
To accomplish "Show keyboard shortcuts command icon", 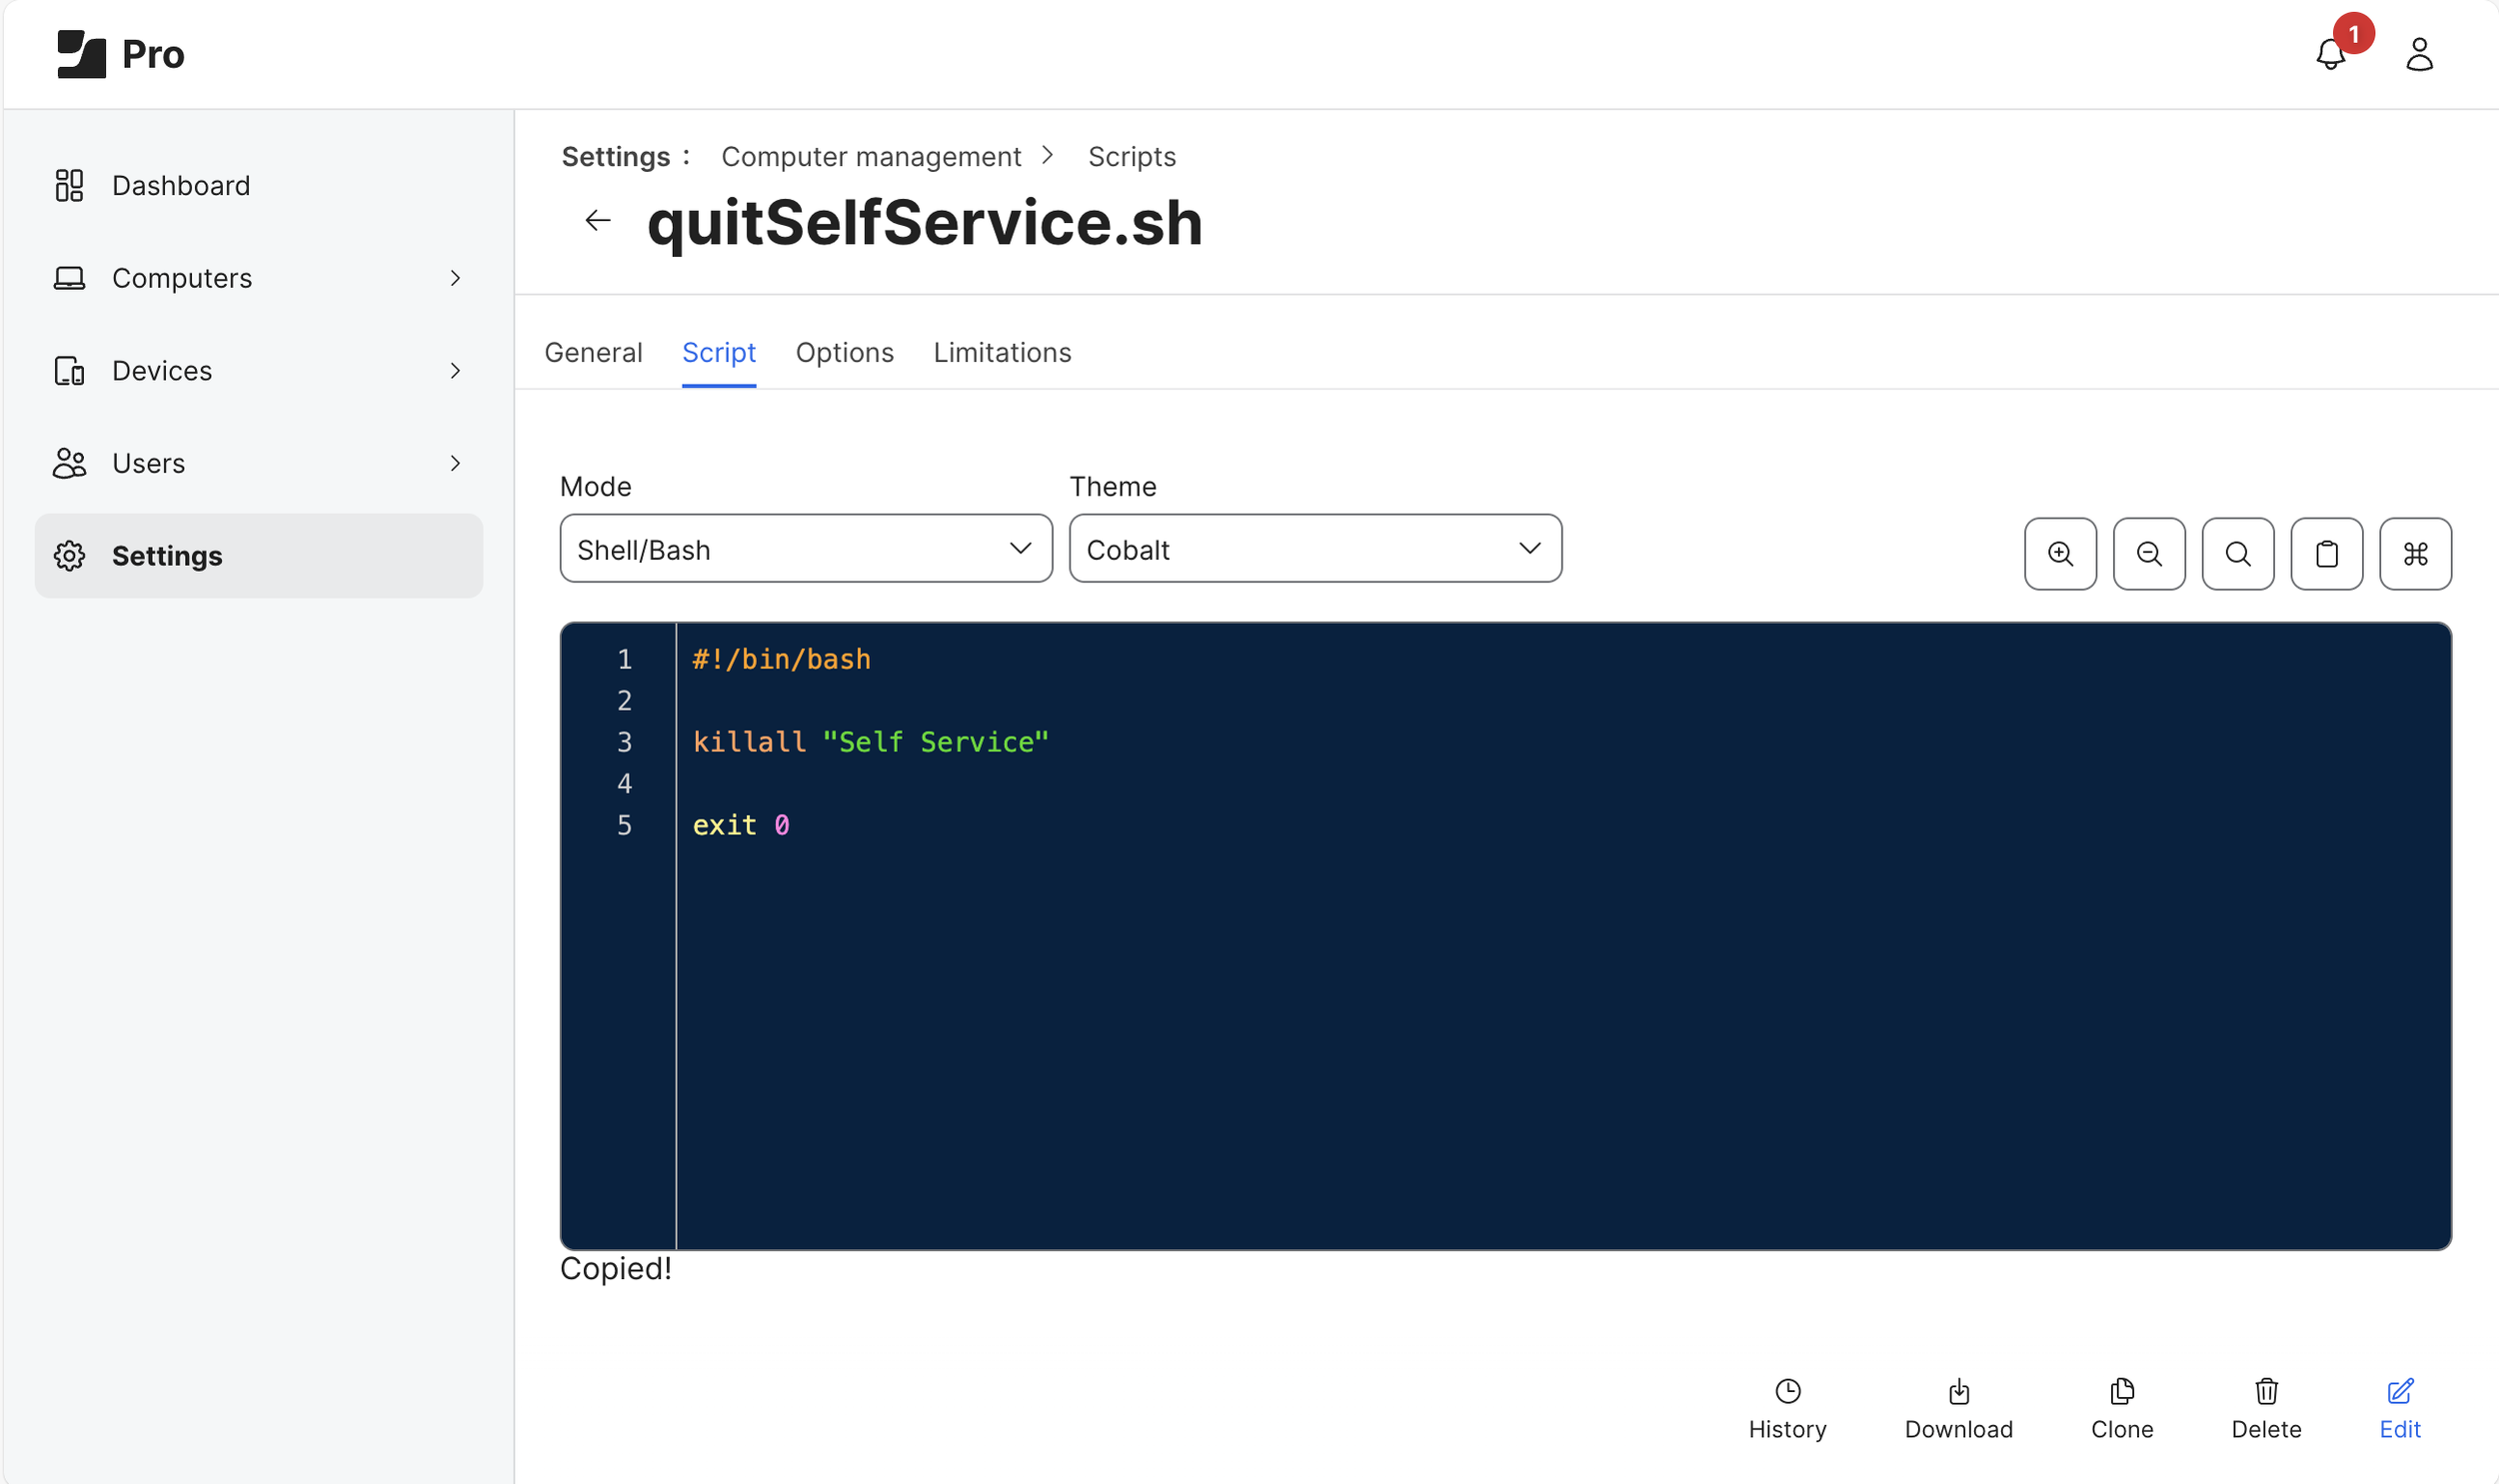I will 2414,553.
